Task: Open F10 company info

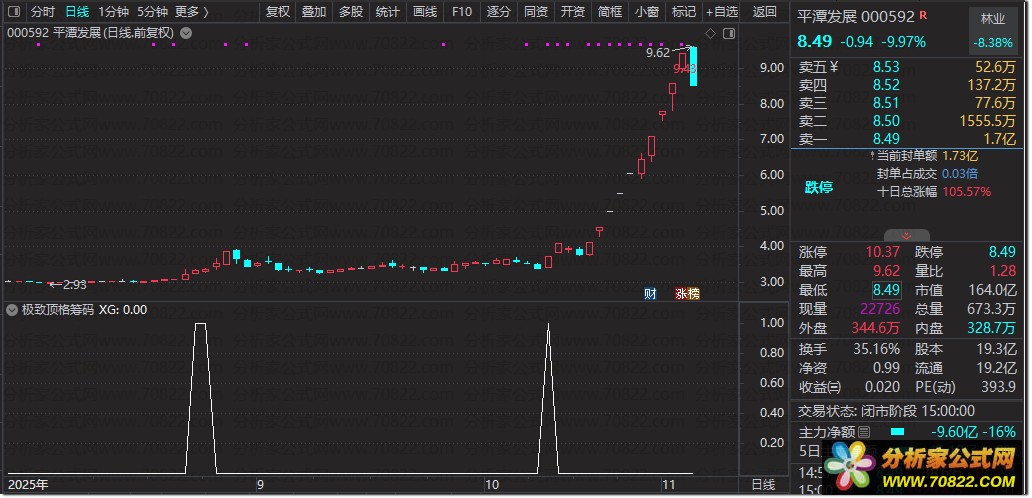Action: click(461, 12)
